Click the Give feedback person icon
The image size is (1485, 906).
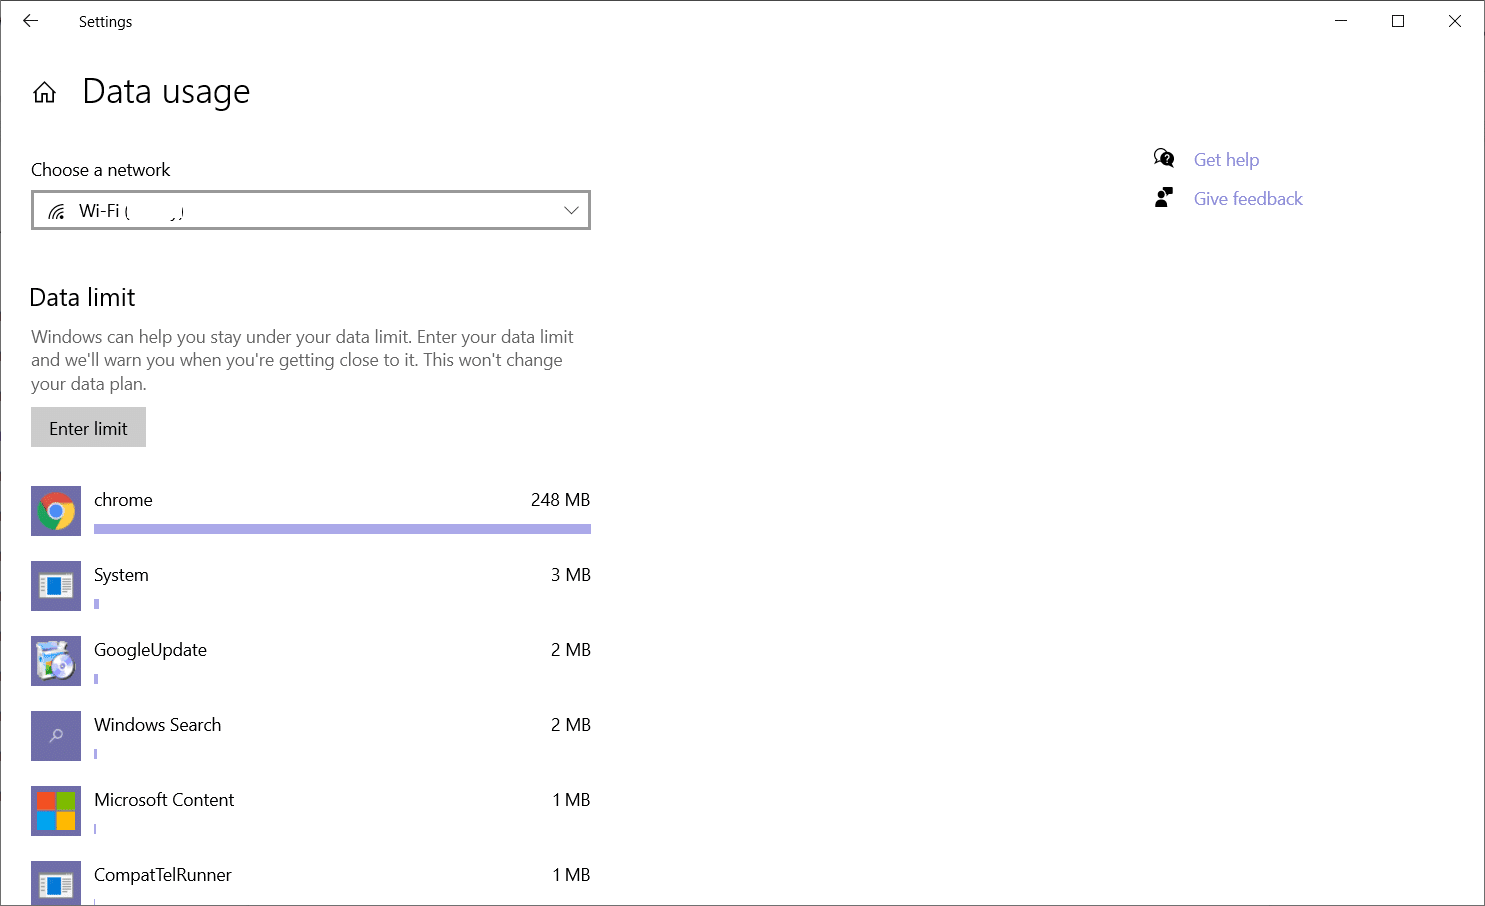(1163, 197)
